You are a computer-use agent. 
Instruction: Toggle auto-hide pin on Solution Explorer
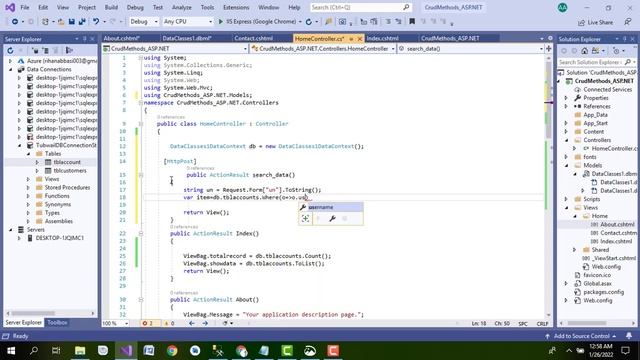624,39
